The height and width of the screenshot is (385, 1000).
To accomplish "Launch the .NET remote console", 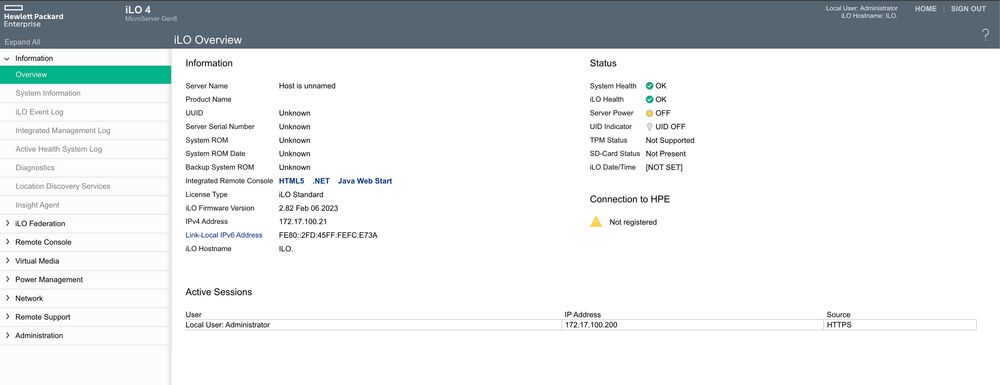I will (x=321, y=181).
